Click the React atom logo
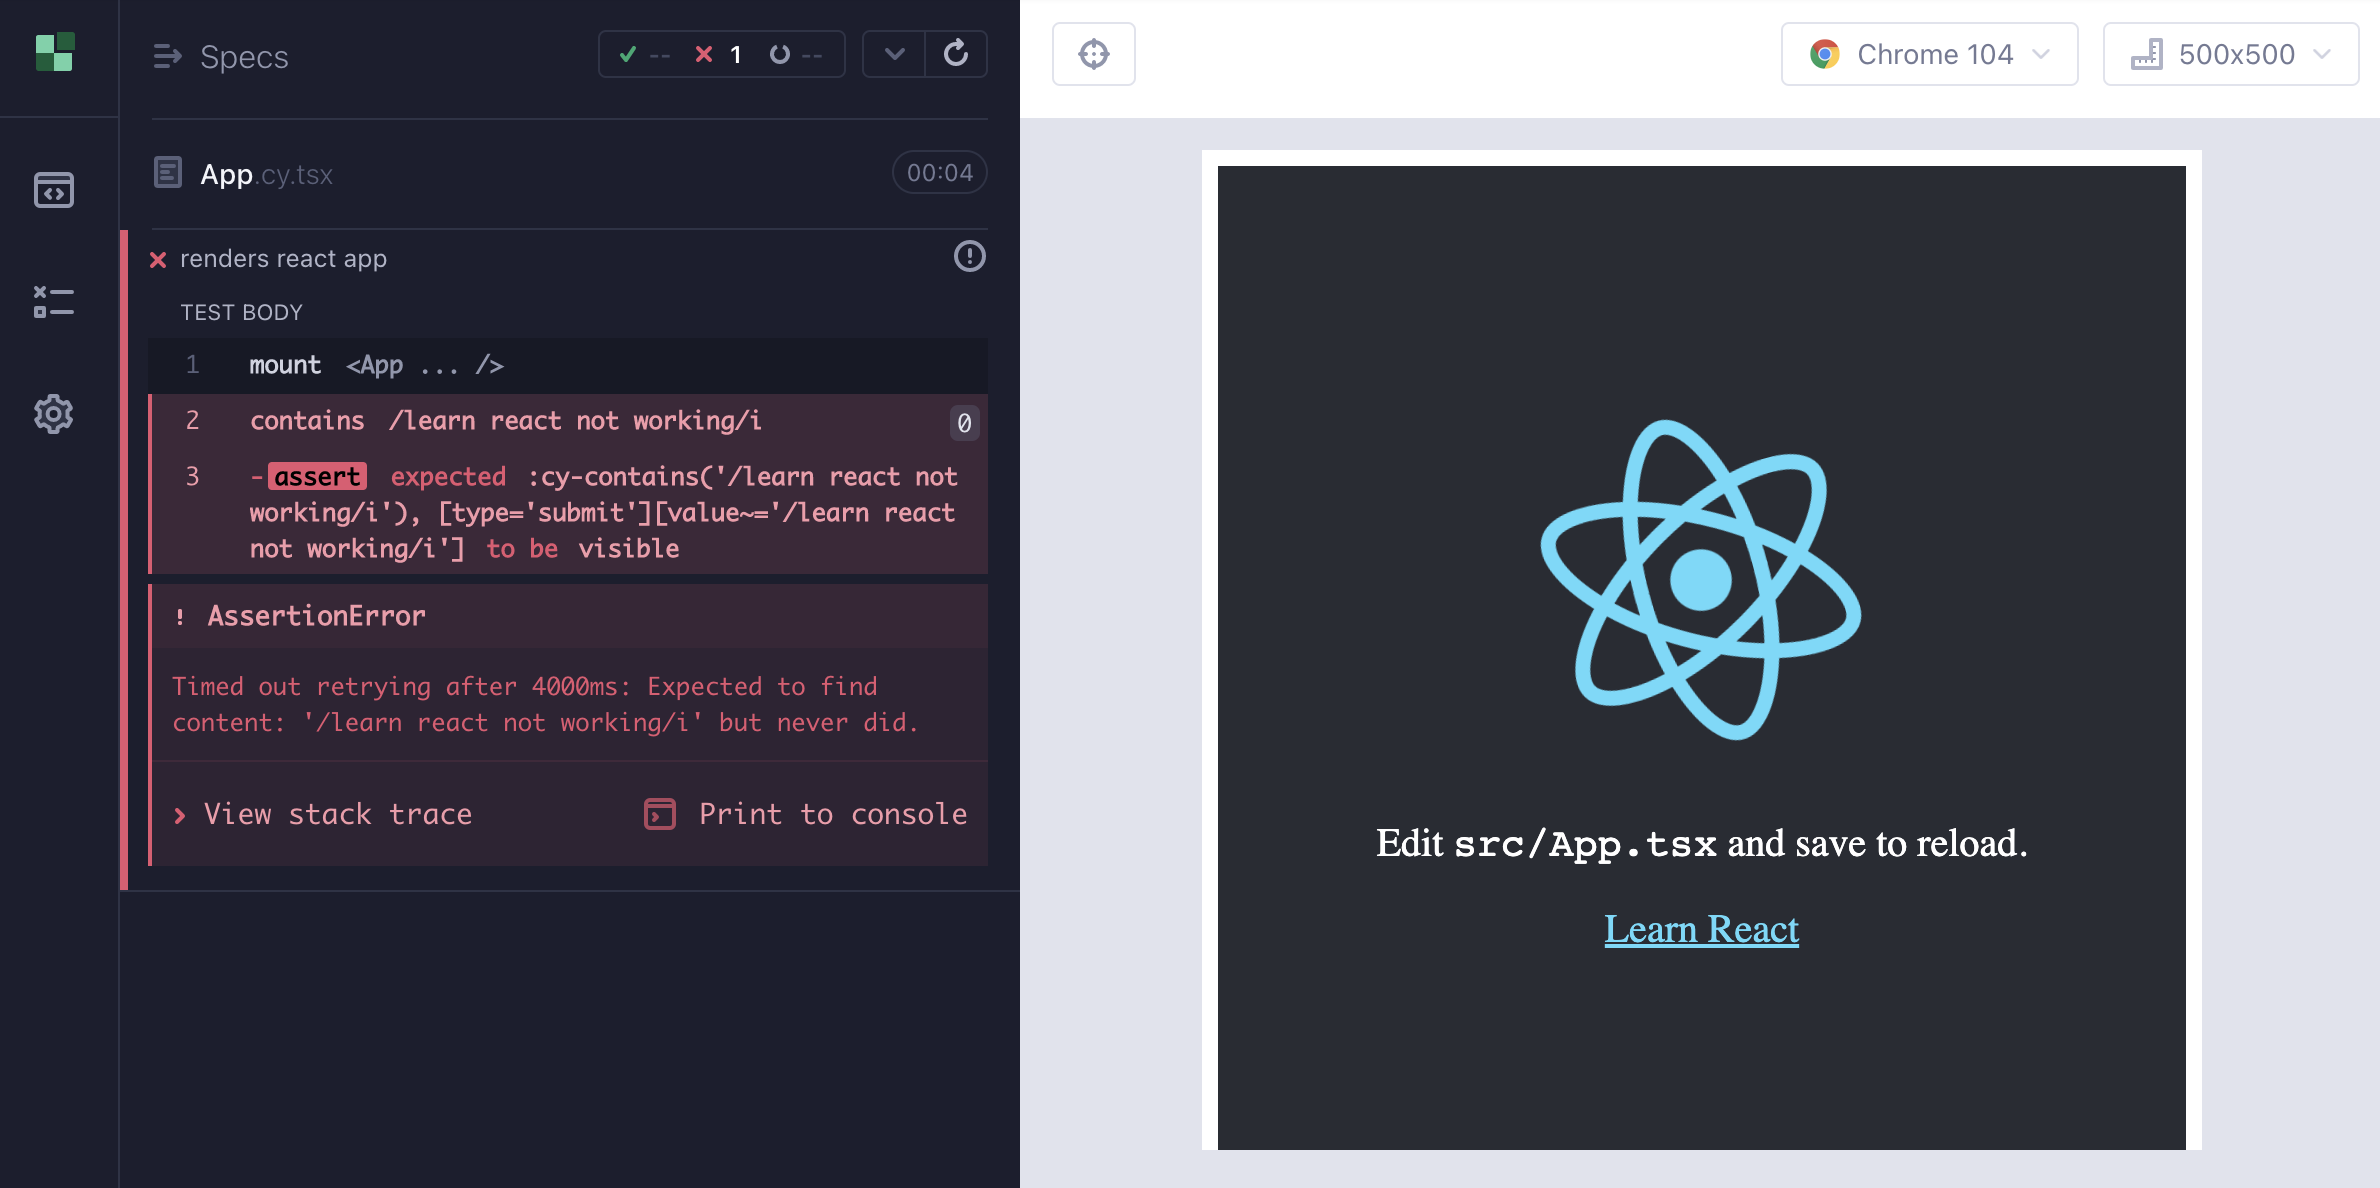This screenshot has width=2380, height=1188. 1701,580
